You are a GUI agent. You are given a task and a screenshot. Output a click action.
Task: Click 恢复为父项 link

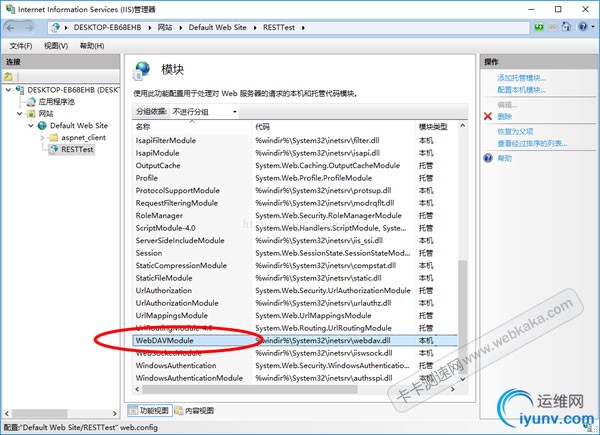[x=515, y=132]
